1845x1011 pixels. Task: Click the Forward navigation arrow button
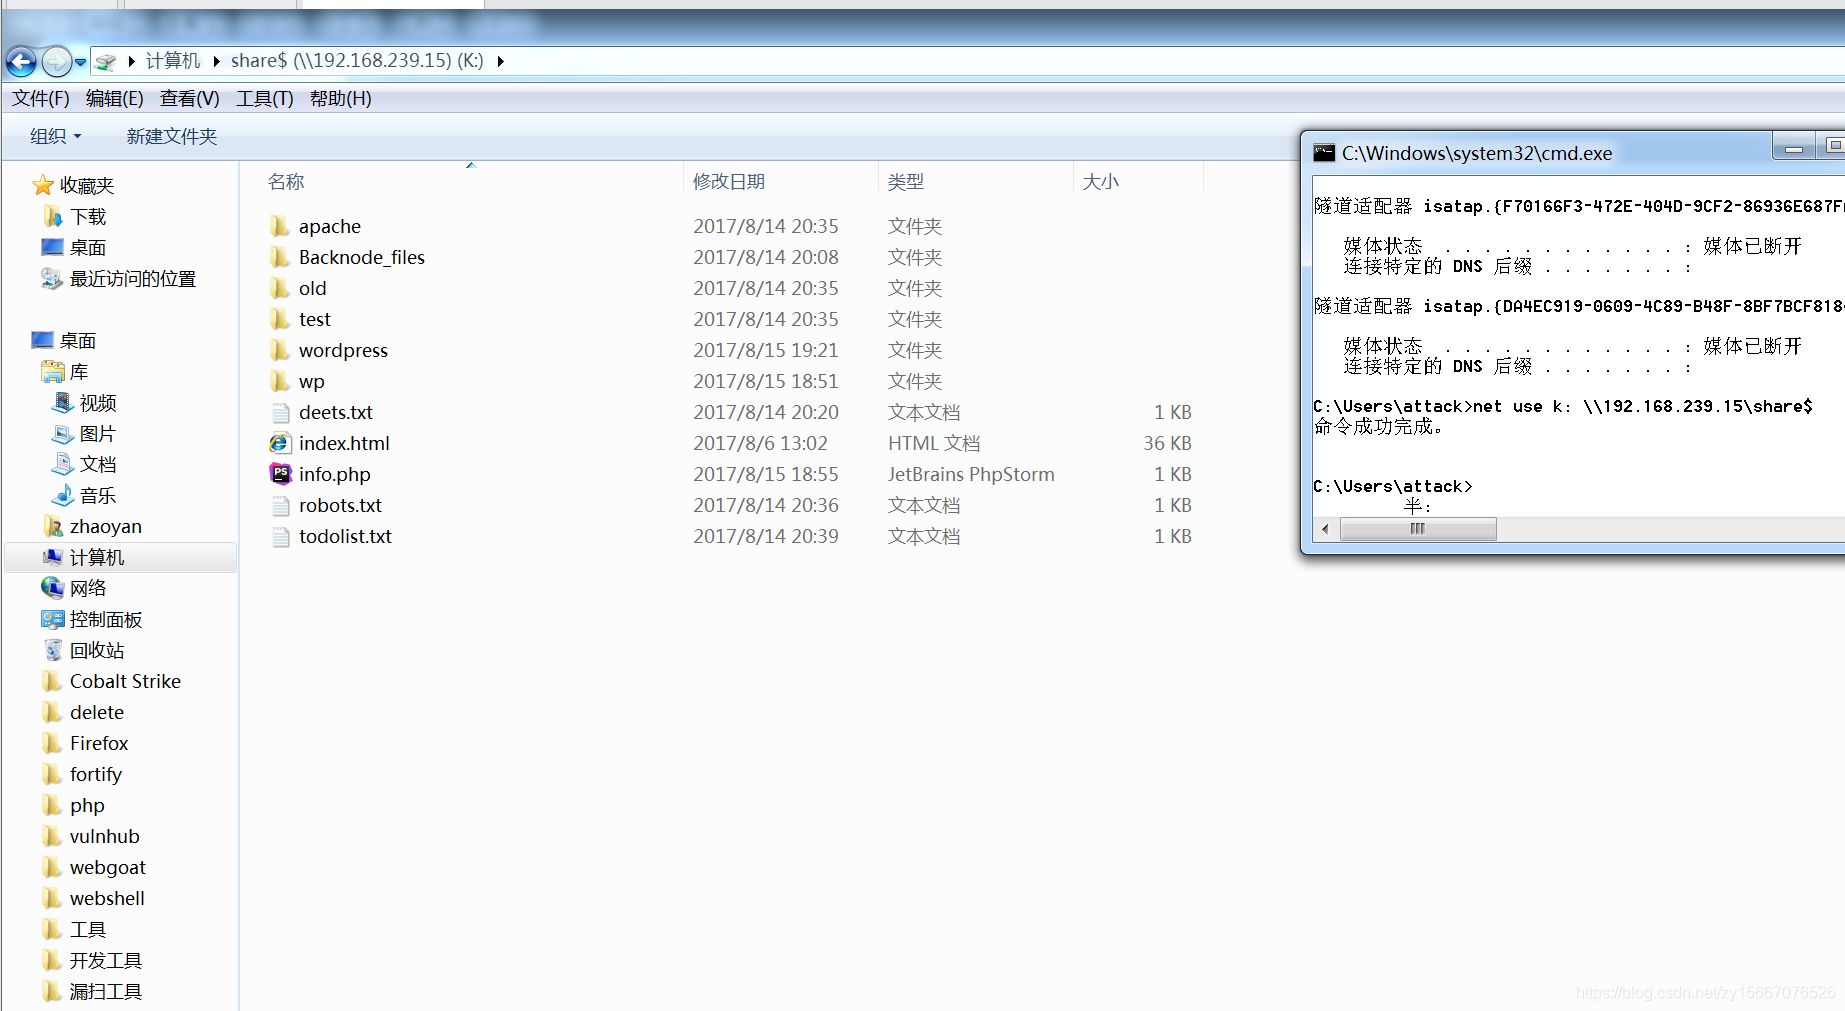point(57,62)
